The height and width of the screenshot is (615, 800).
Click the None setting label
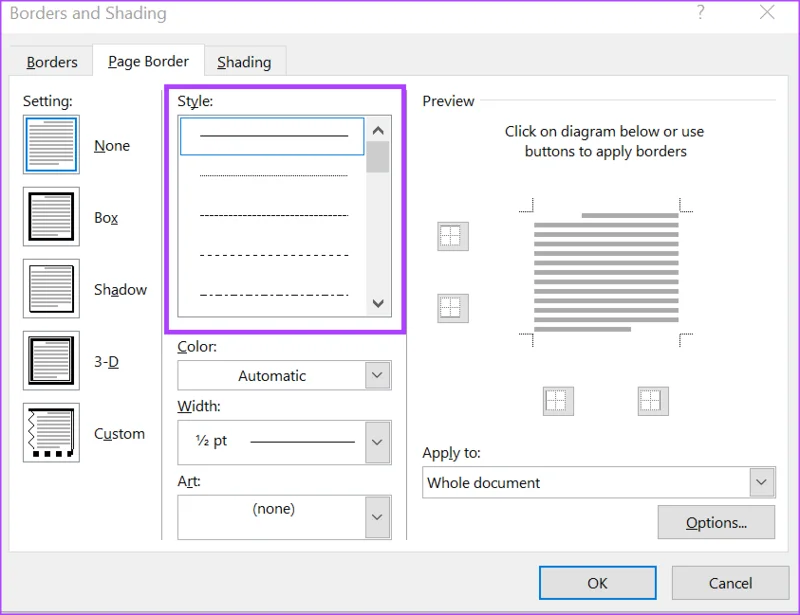[x=112, y=145]
